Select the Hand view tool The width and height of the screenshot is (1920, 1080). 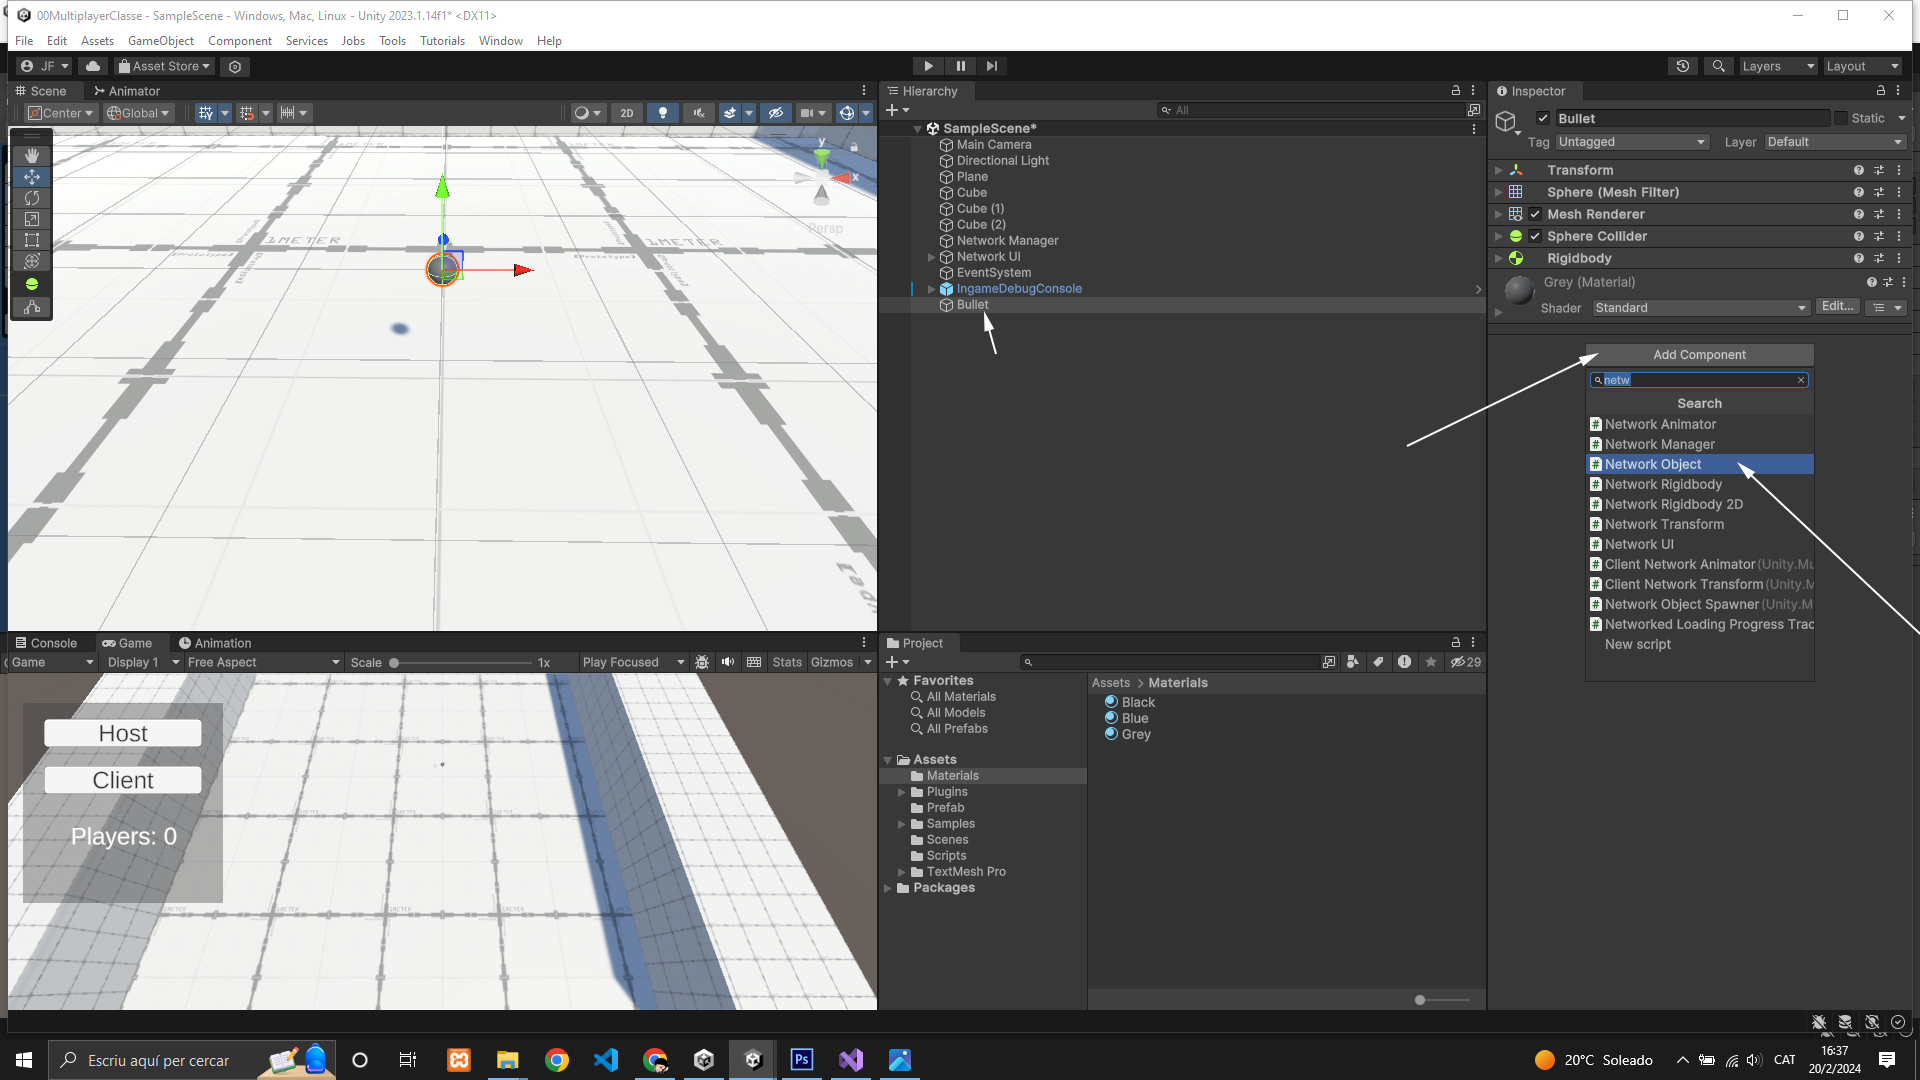[x=32, y=155]
